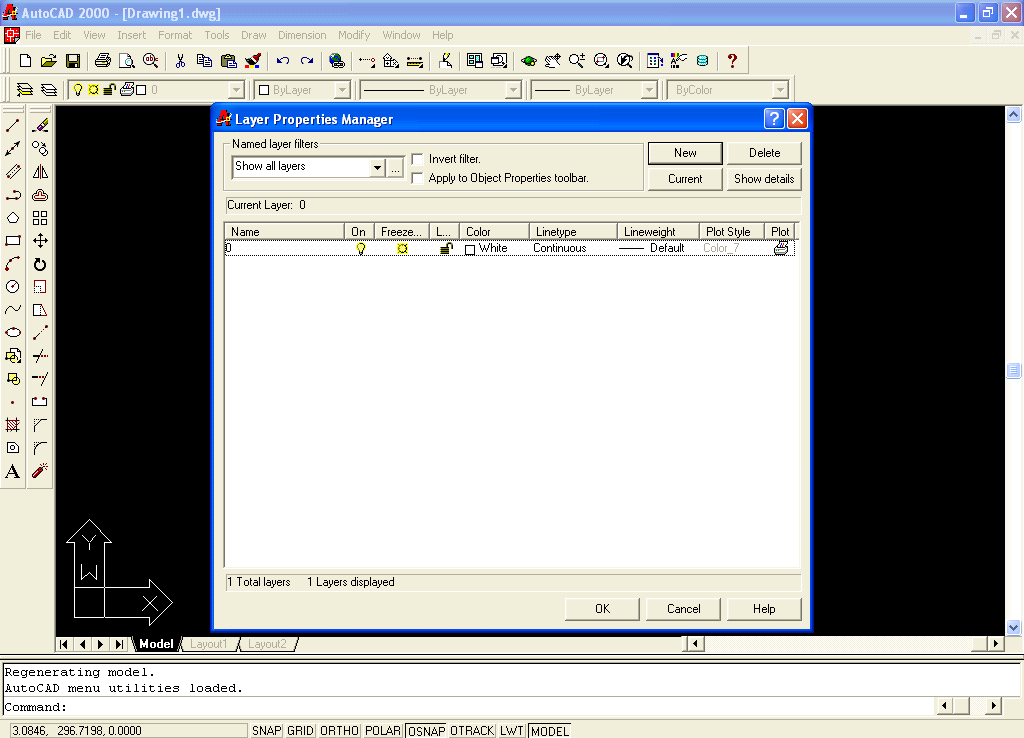Select the Move modify tool
Viewport: 1024px width, 738px height.
click(40, 240)
